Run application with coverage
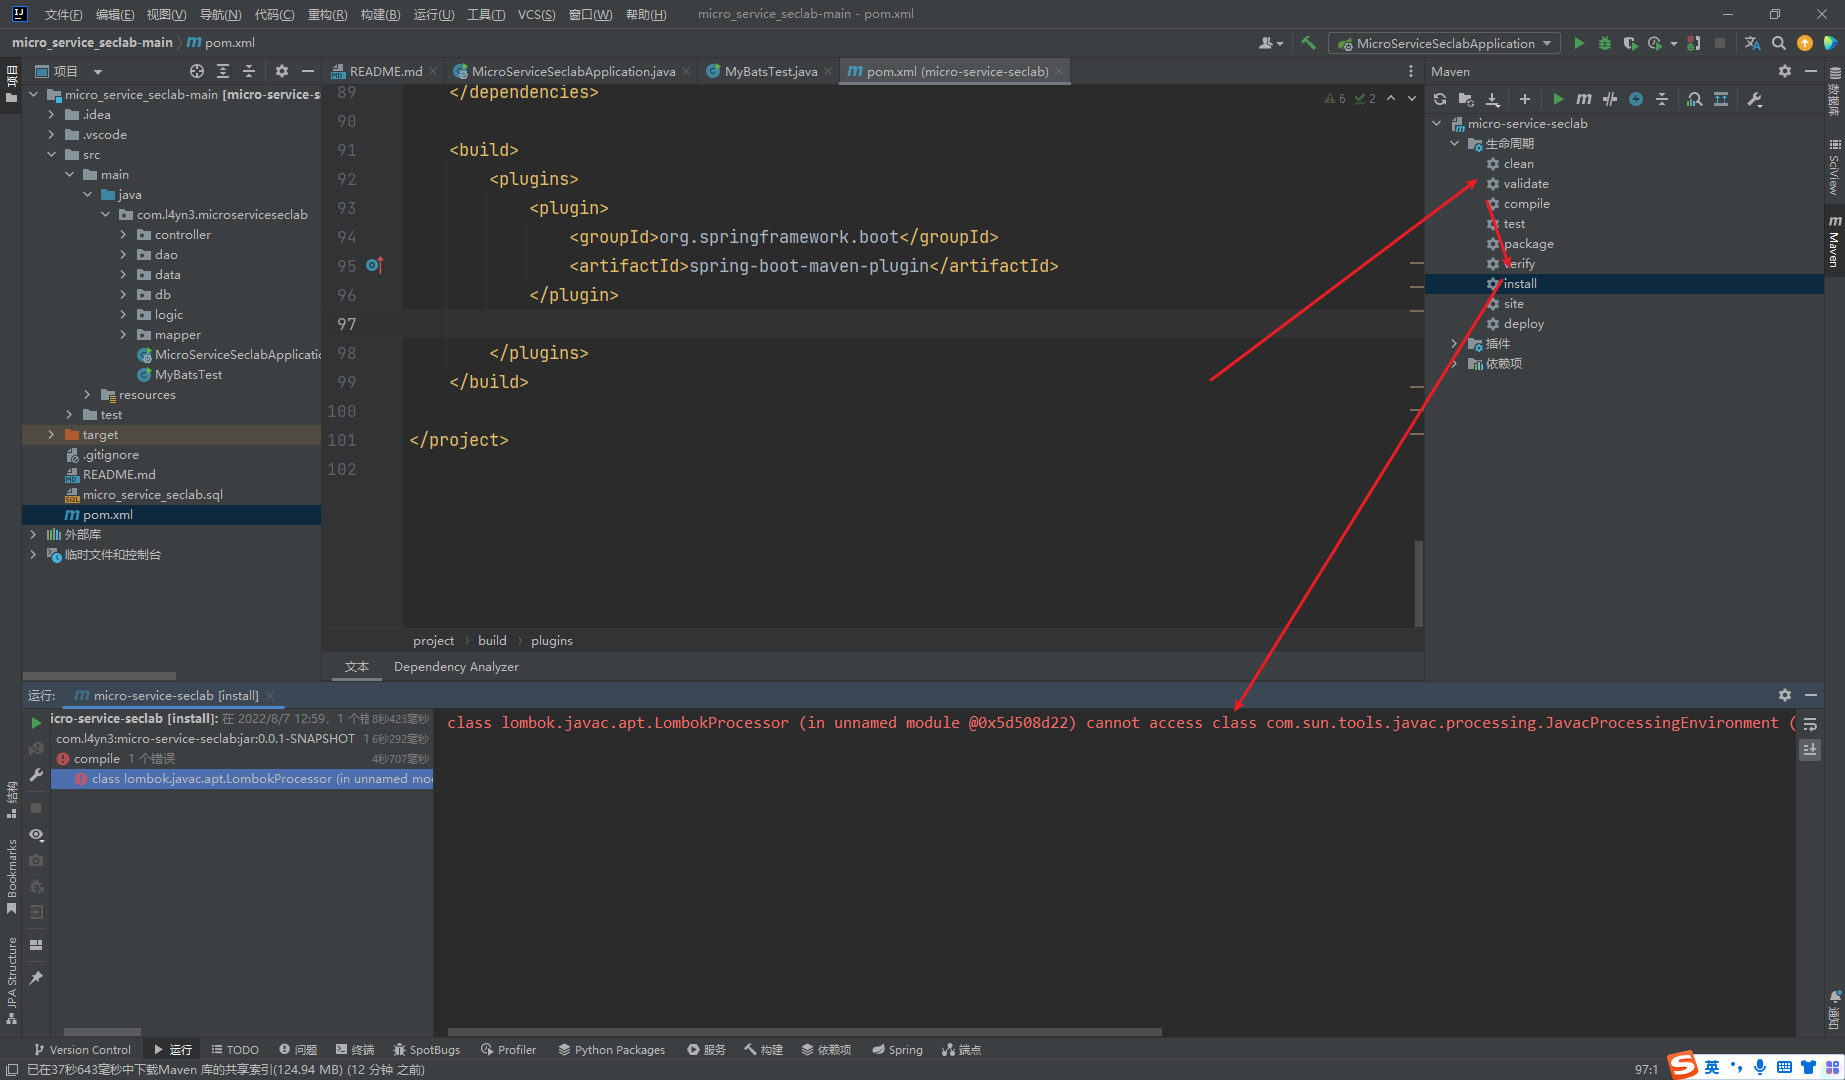This screenshot has height=1080, width=1845. (x=1631, y=43)
